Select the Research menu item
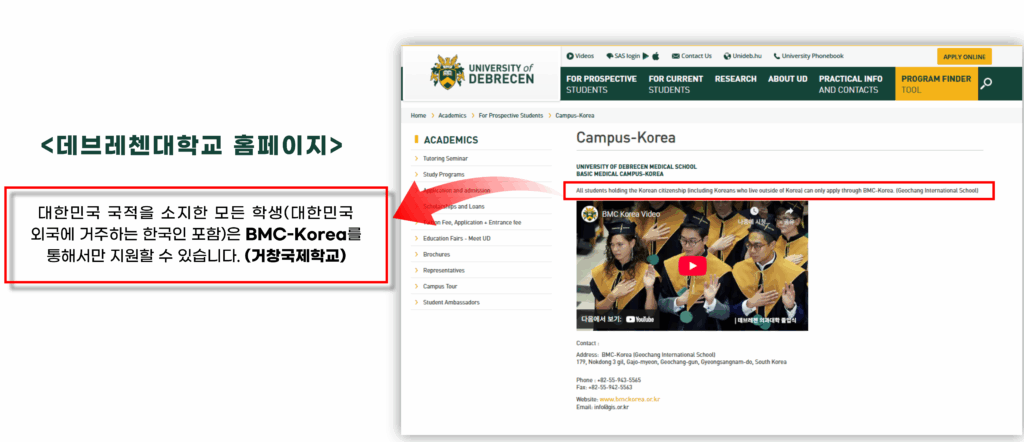This screenshot has width=1024, height=442. (x=735, y=79)
